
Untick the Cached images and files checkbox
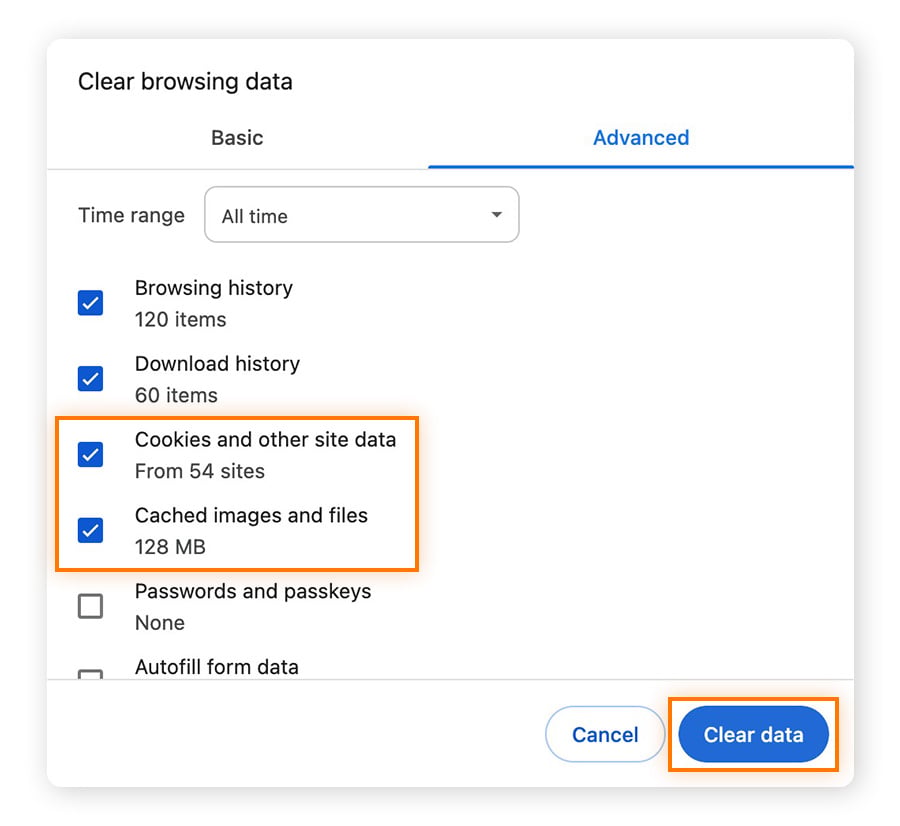coord(90,530)
